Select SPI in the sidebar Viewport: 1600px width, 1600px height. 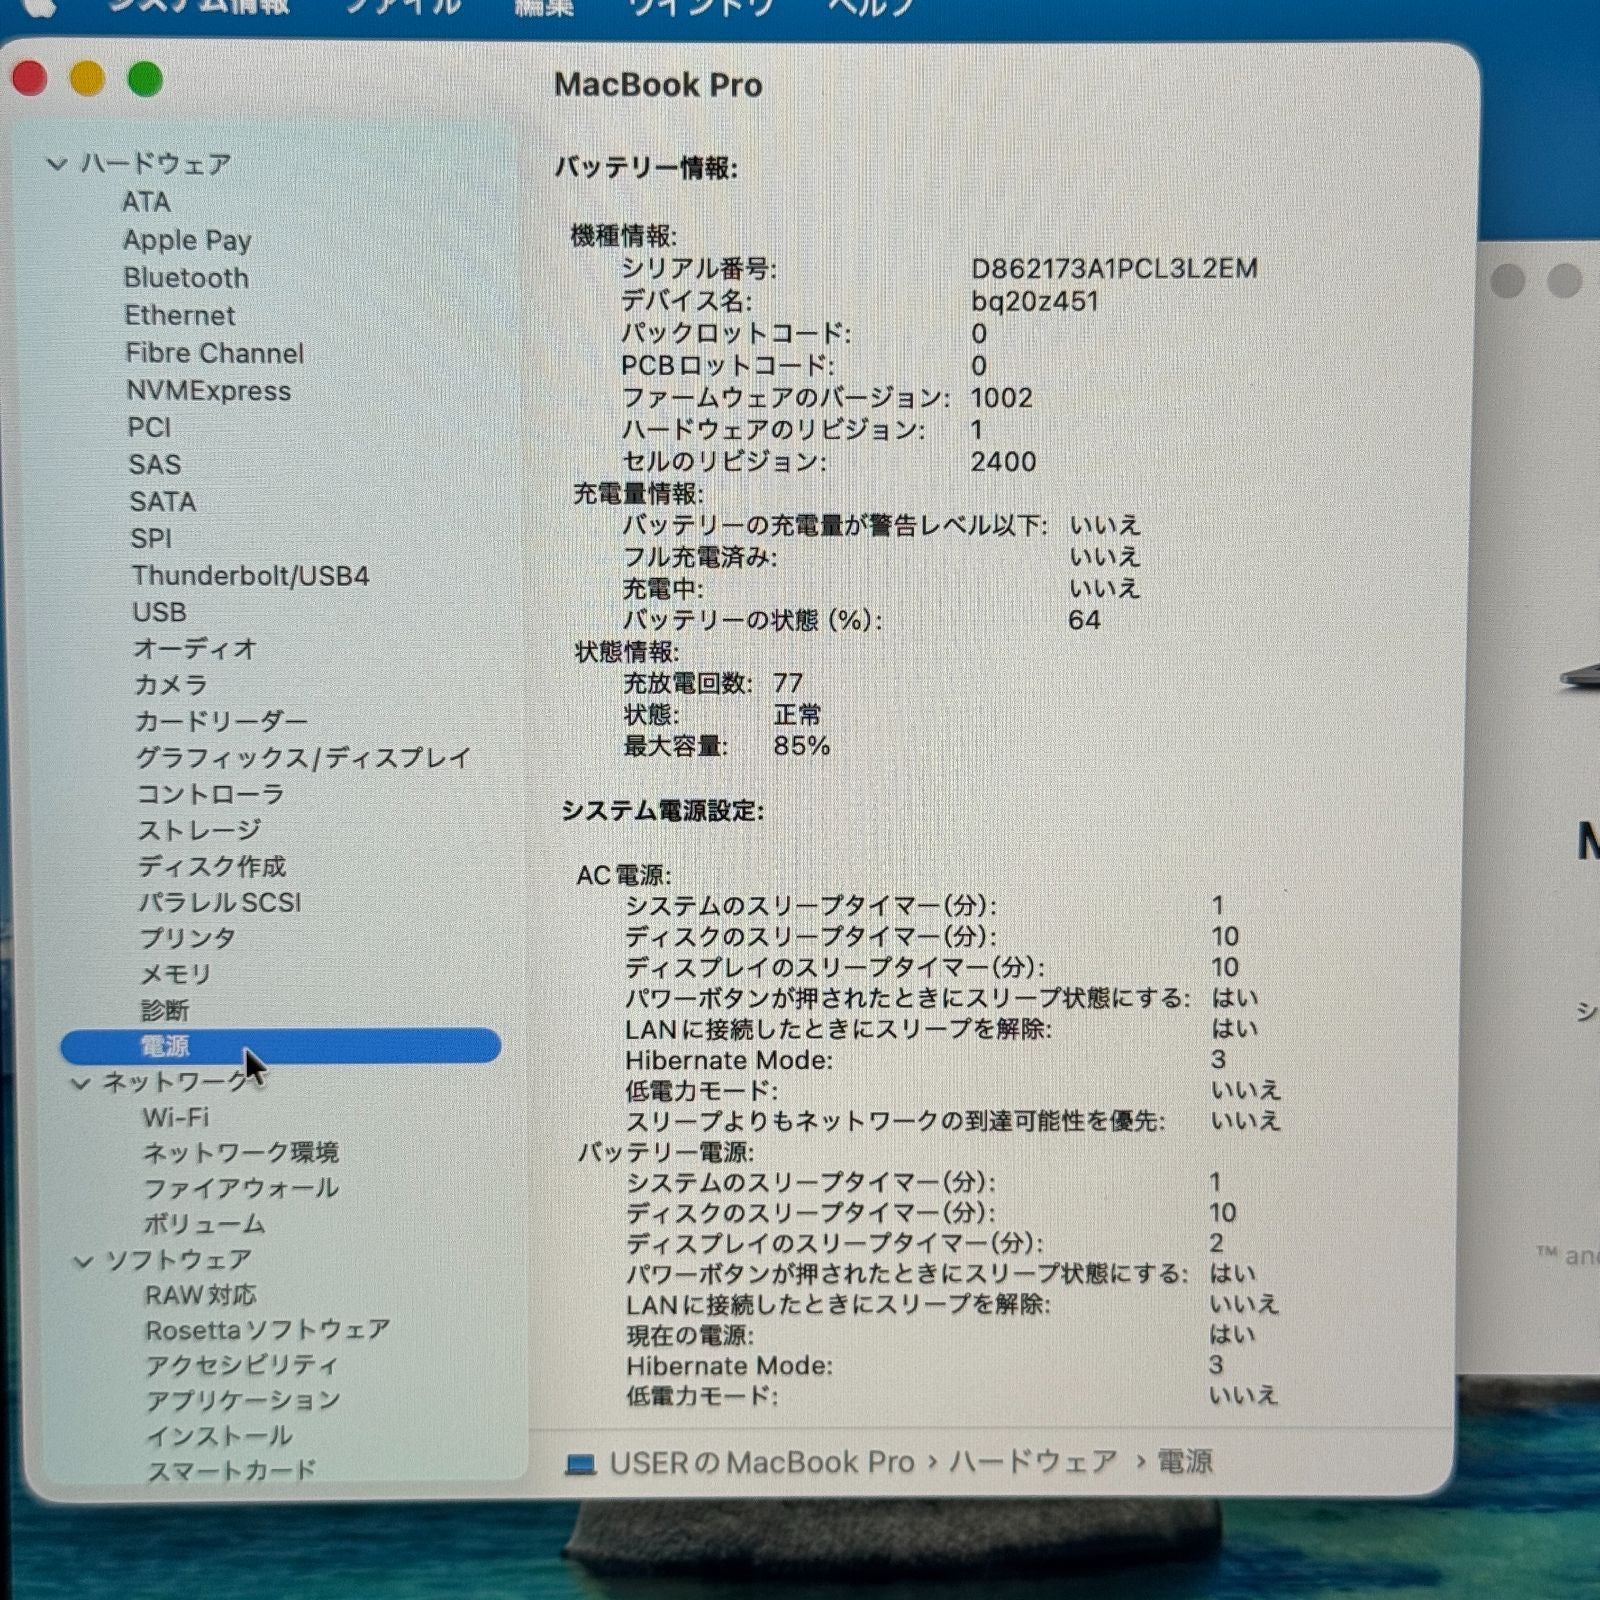coord(151,539)
